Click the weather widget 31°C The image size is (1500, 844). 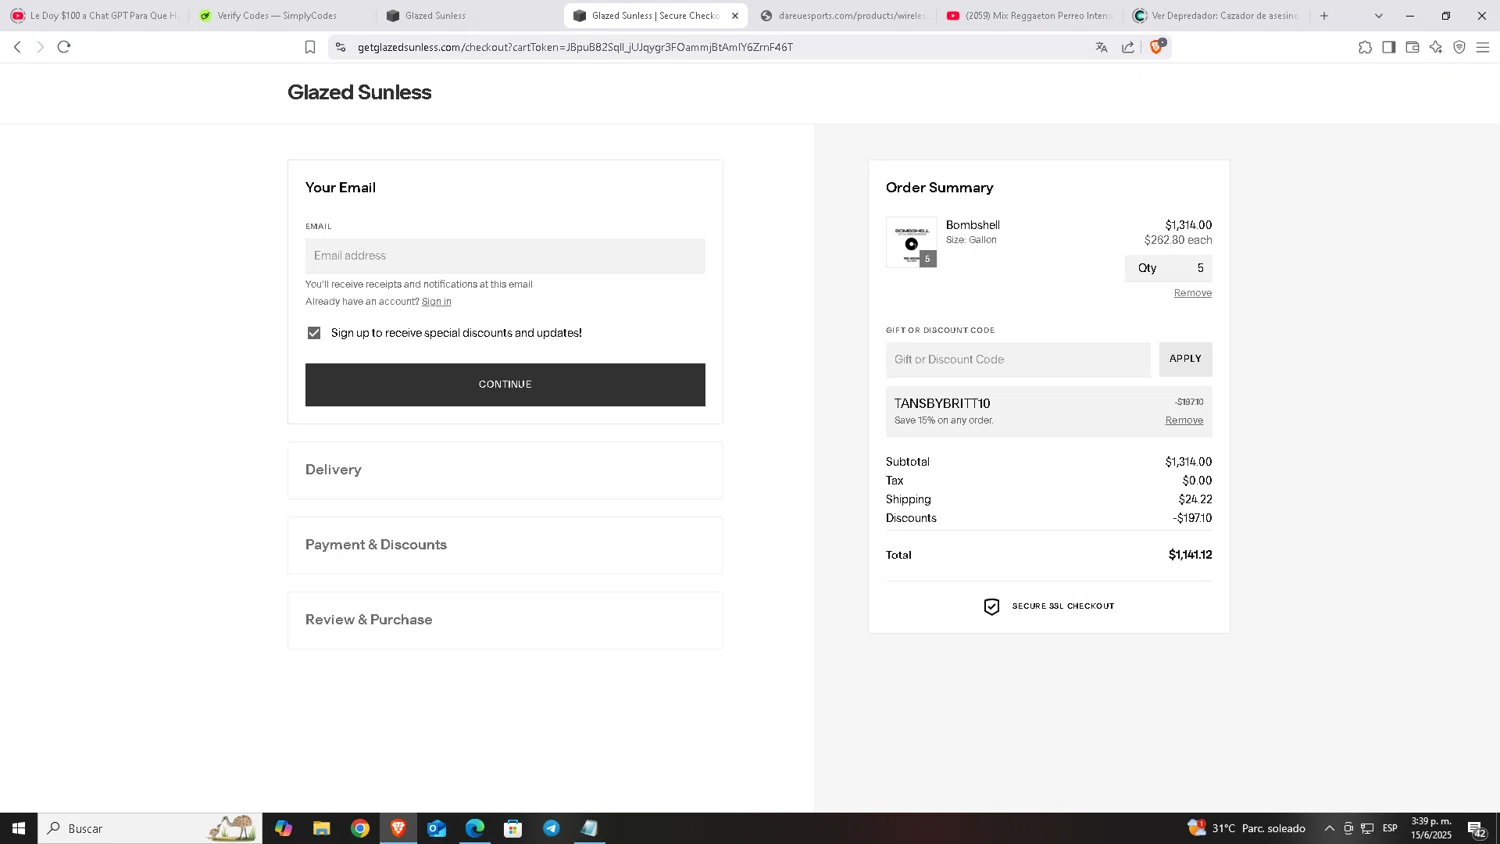pyautogui.click(x=1246, y=828)
